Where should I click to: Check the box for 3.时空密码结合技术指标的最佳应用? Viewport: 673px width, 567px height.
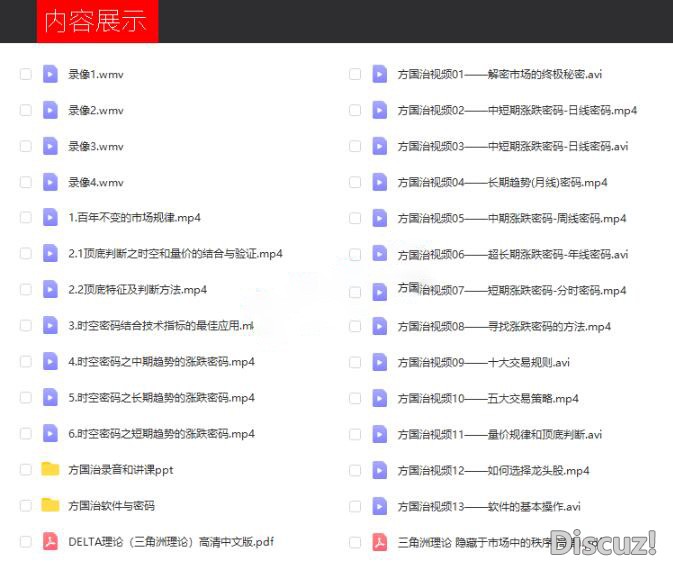(x=26, y=326)
